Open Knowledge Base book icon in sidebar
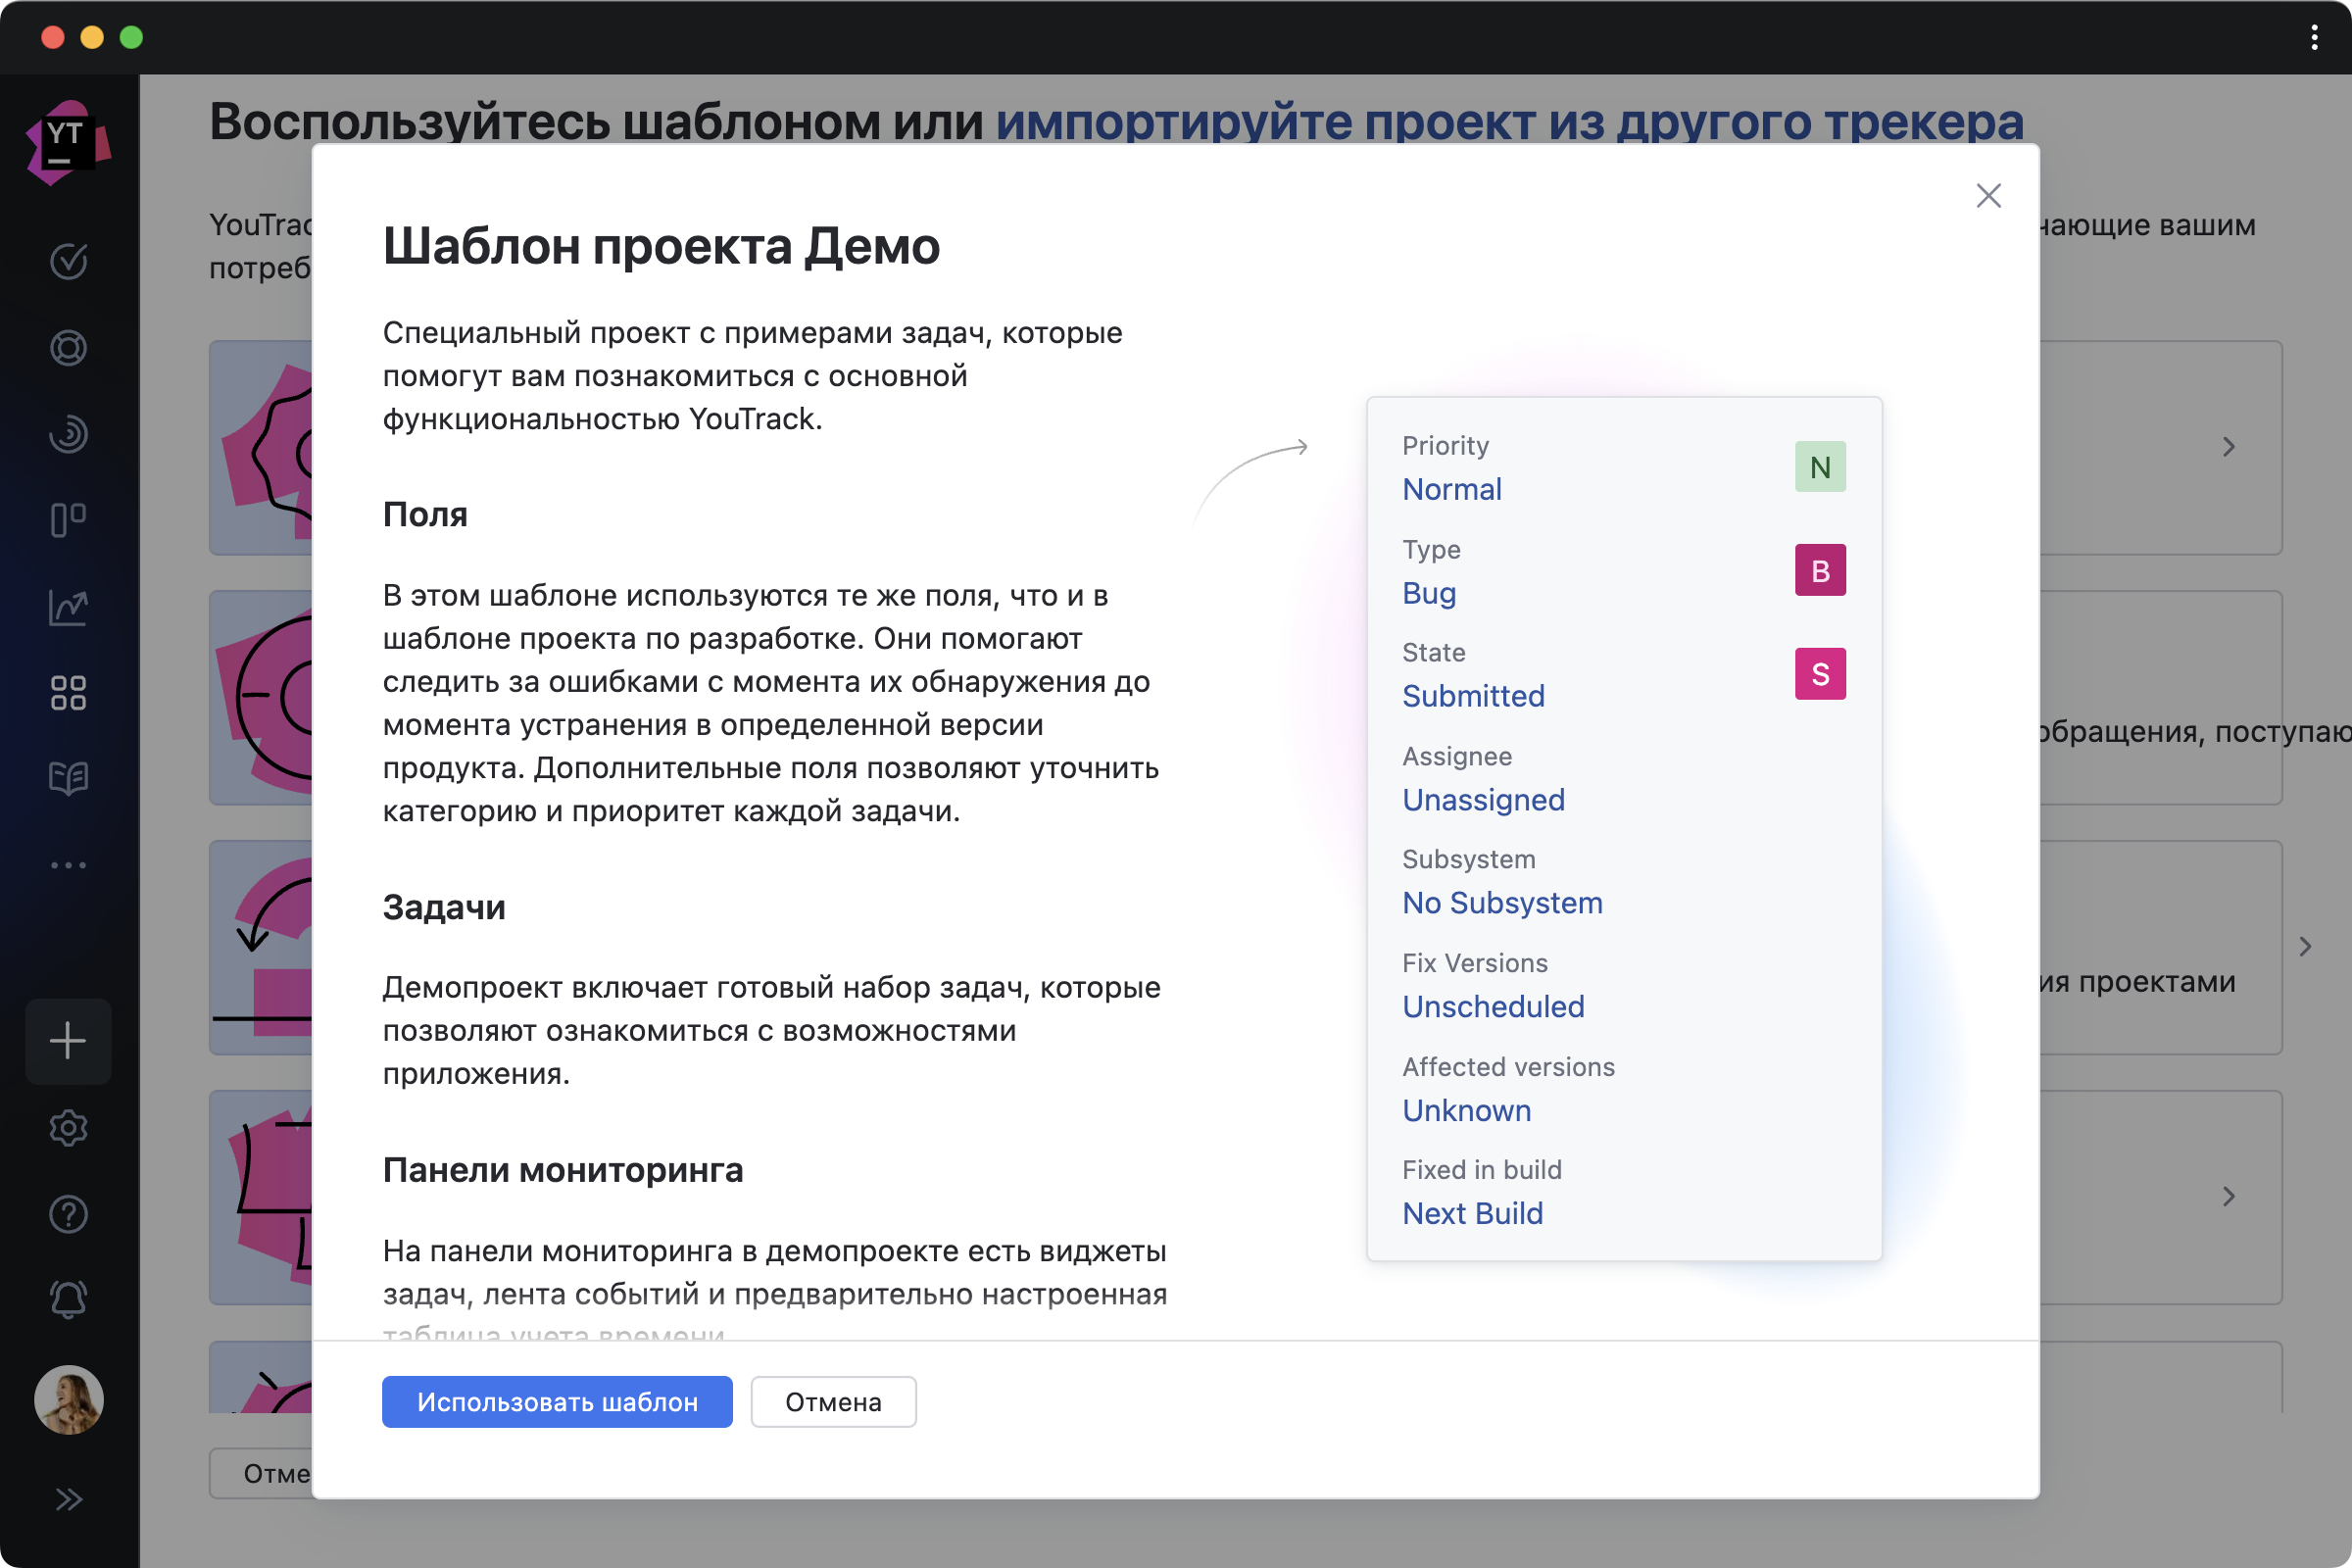 coord(68,778)
